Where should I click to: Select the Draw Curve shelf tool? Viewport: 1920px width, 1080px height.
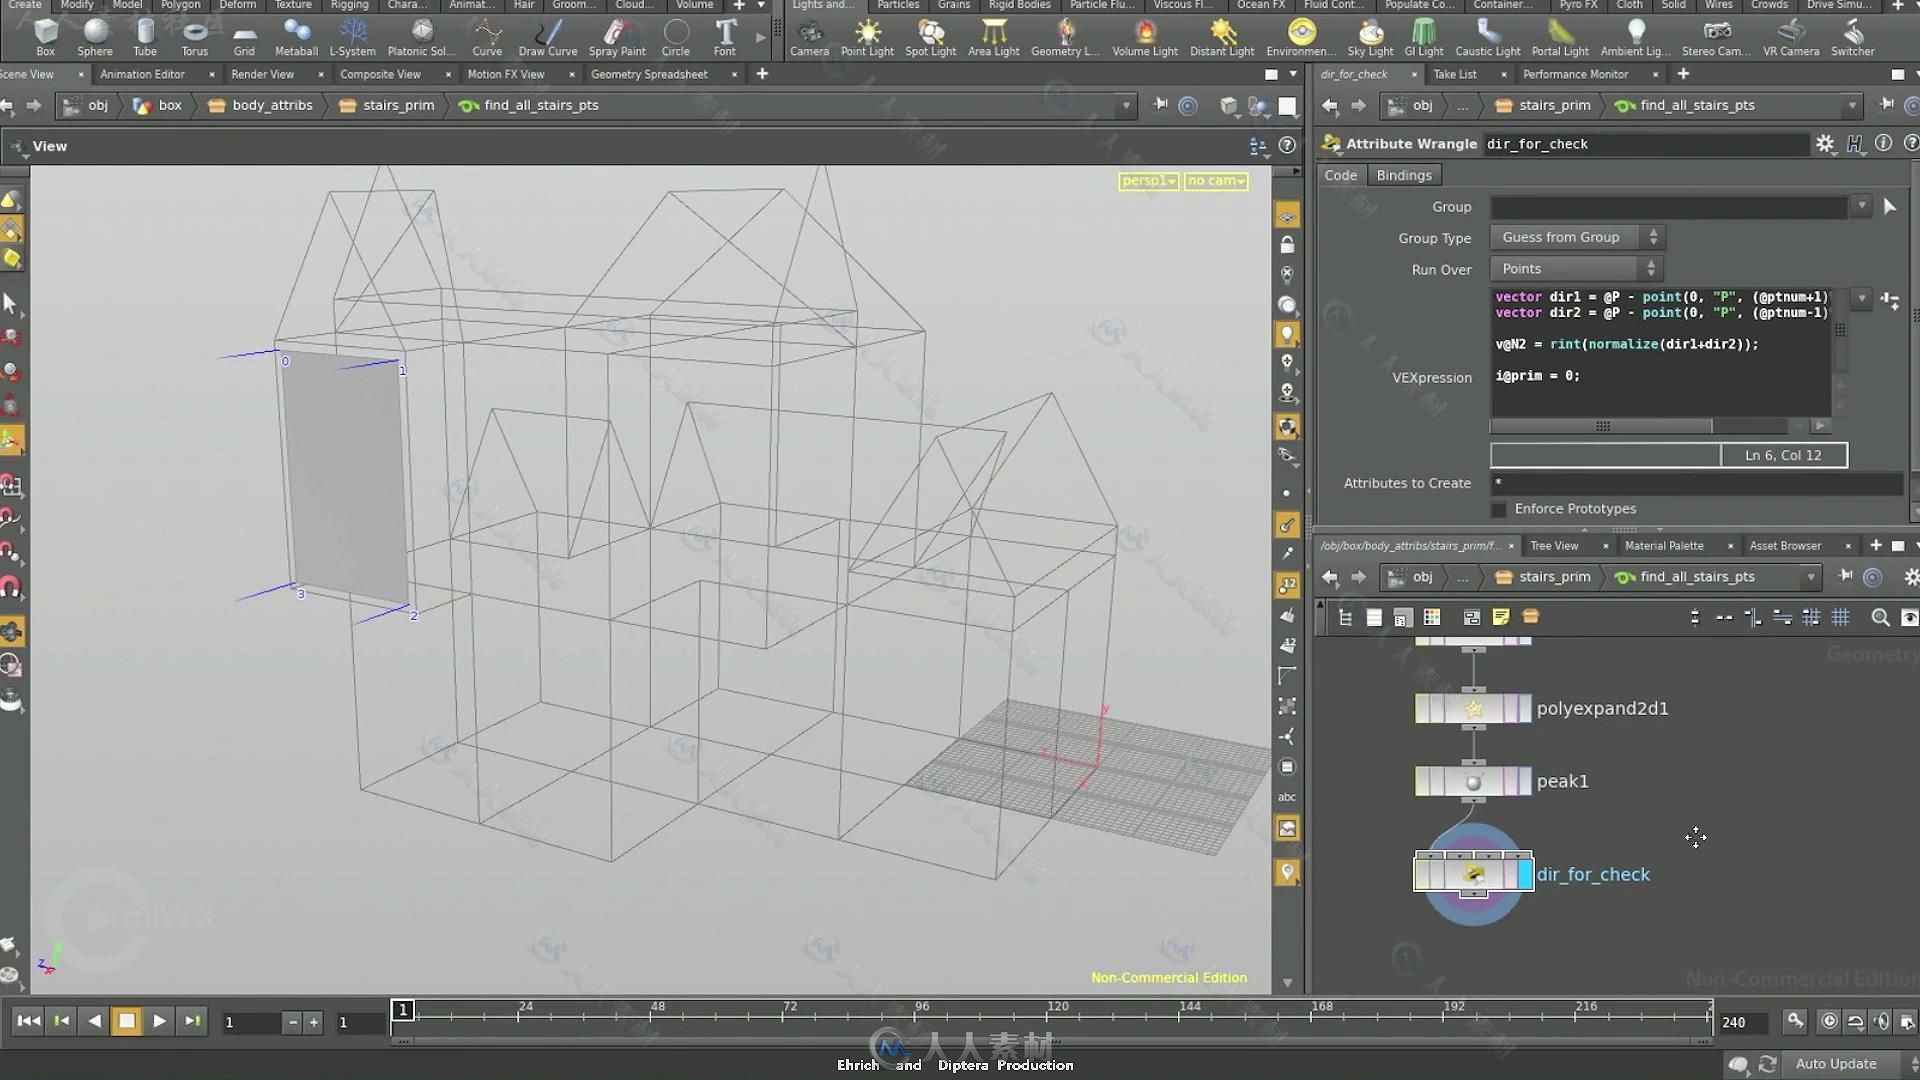548,37
